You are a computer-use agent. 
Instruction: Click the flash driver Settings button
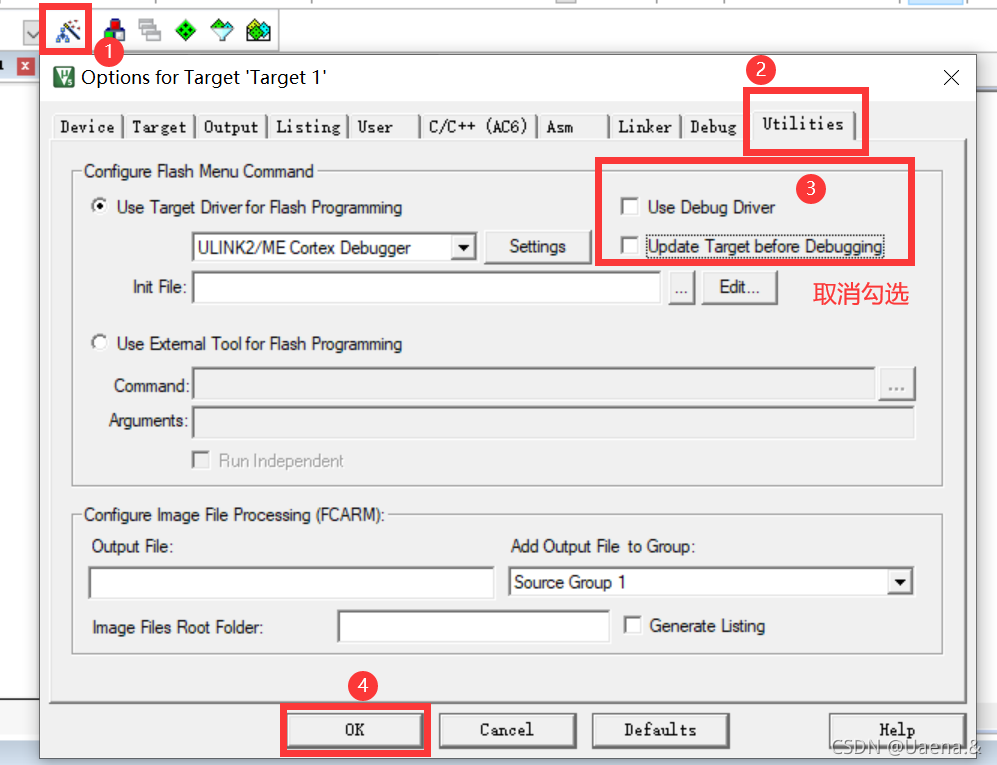(537, 247)
